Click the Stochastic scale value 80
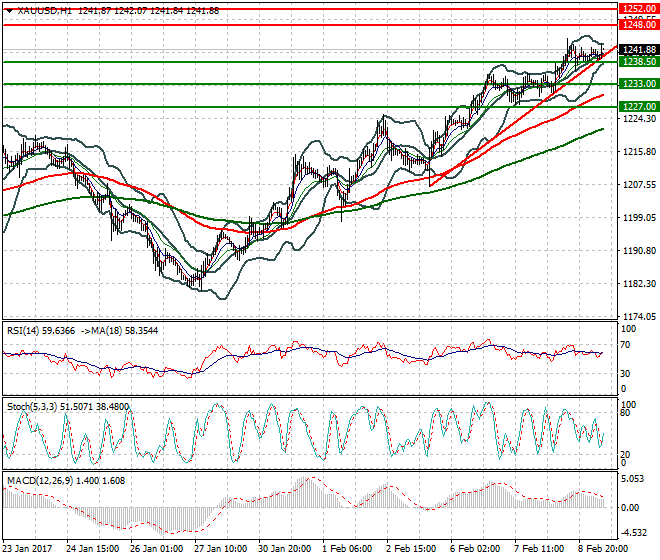Image resolution: width=660 pixels, height=560 pixels. coord(625,413)
